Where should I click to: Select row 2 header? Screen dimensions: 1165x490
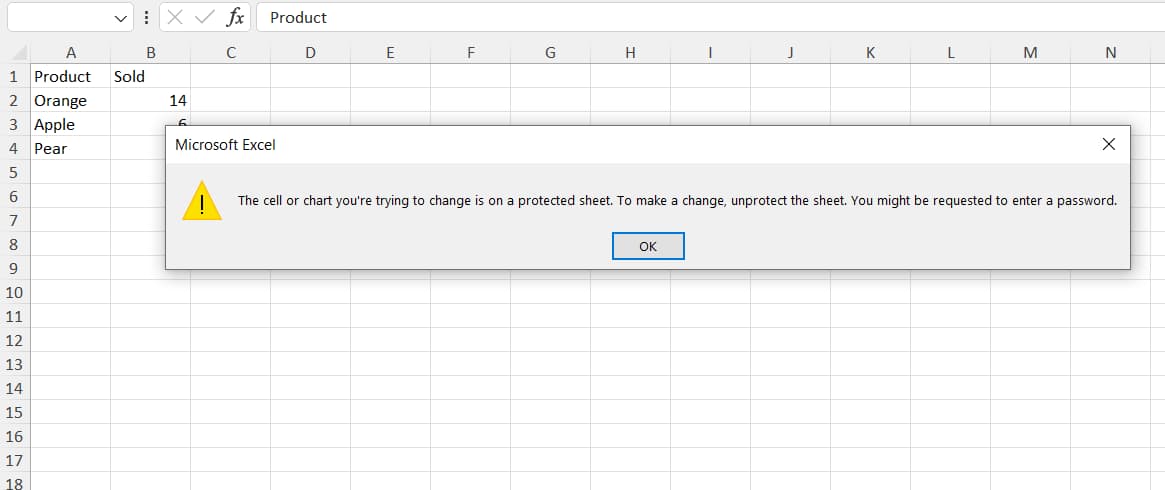pyautogui.click(x=15, y=100)
